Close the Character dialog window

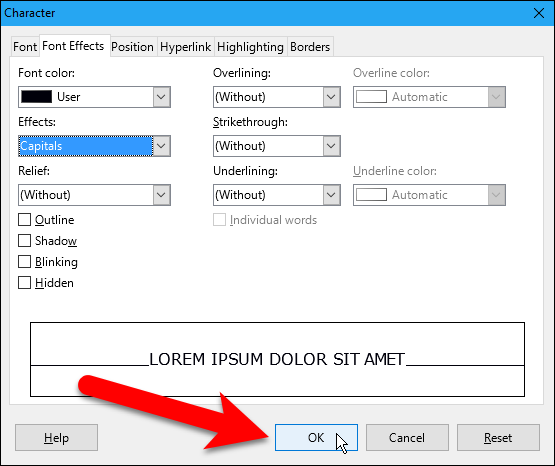coord(539,13)
